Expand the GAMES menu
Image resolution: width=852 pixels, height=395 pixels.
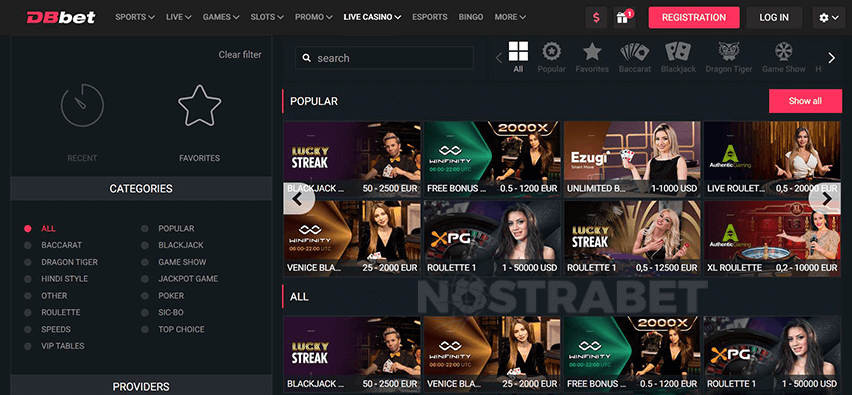pyautogui.click(x=221, y=17)
